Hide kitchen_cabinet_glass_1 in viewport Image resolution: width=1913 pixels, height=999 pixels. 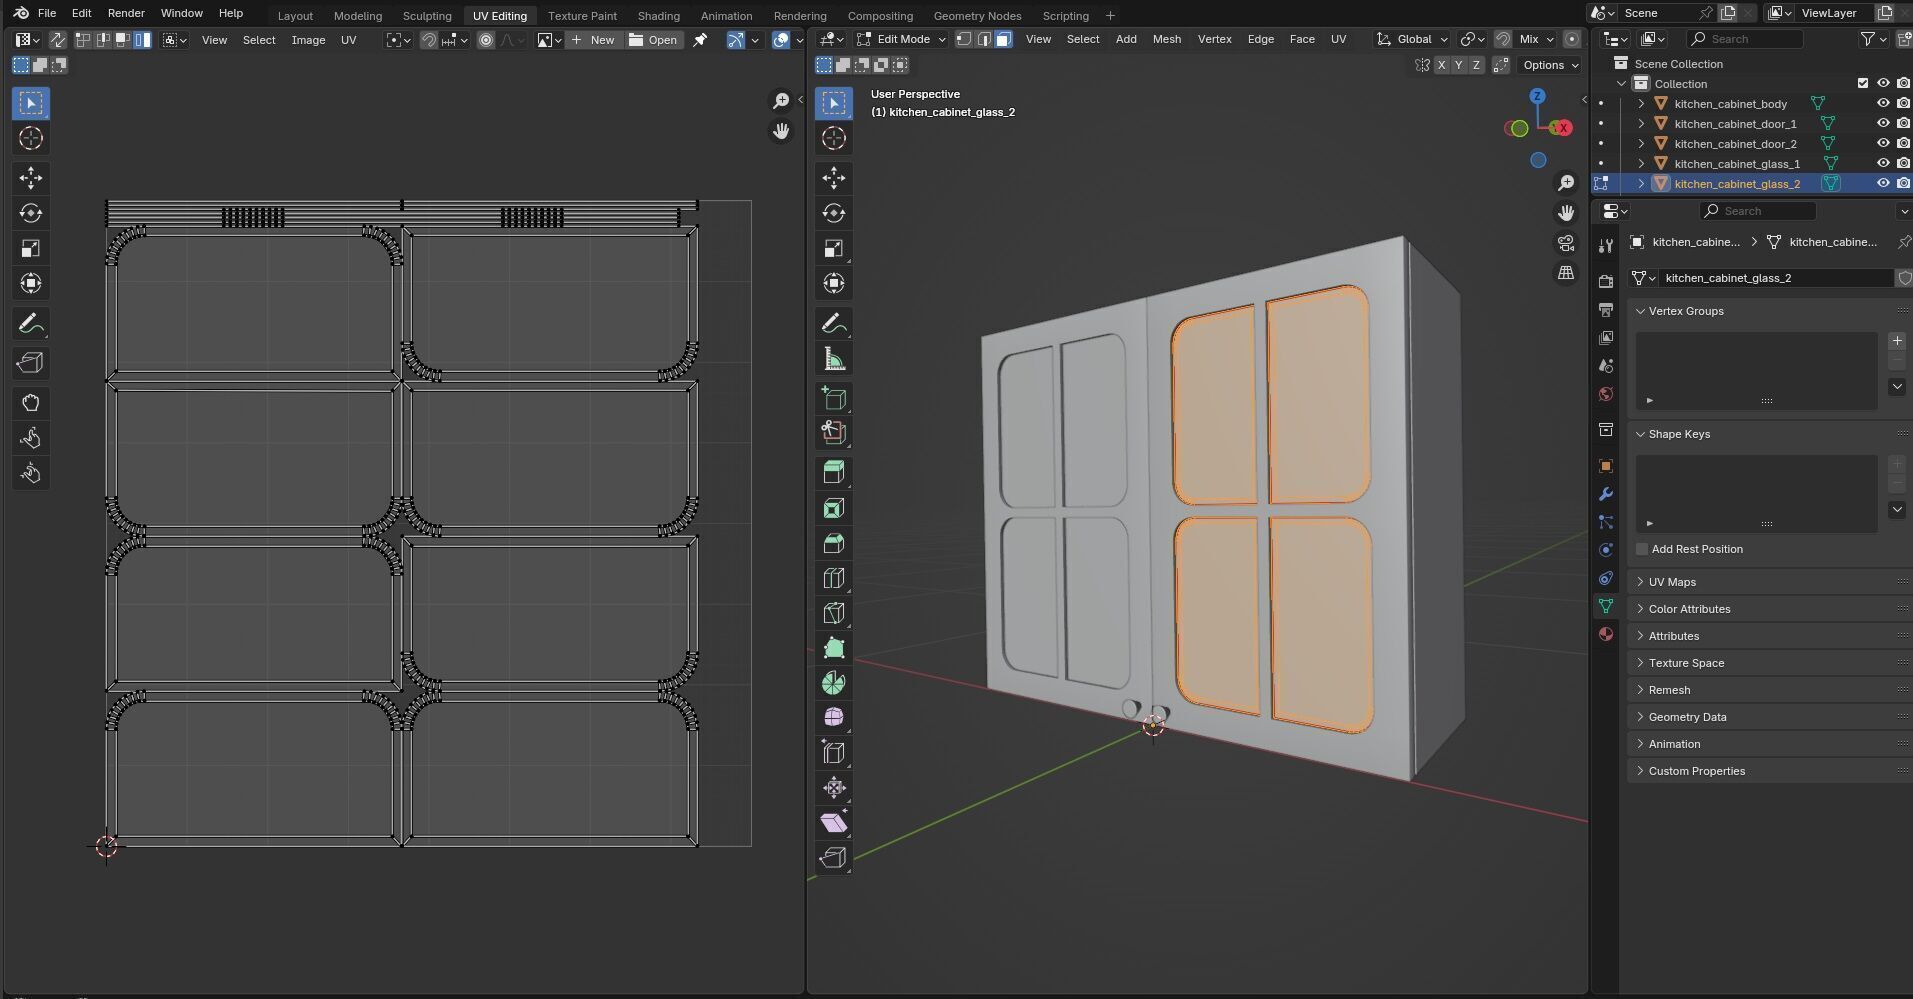(x=1883, y=164)
